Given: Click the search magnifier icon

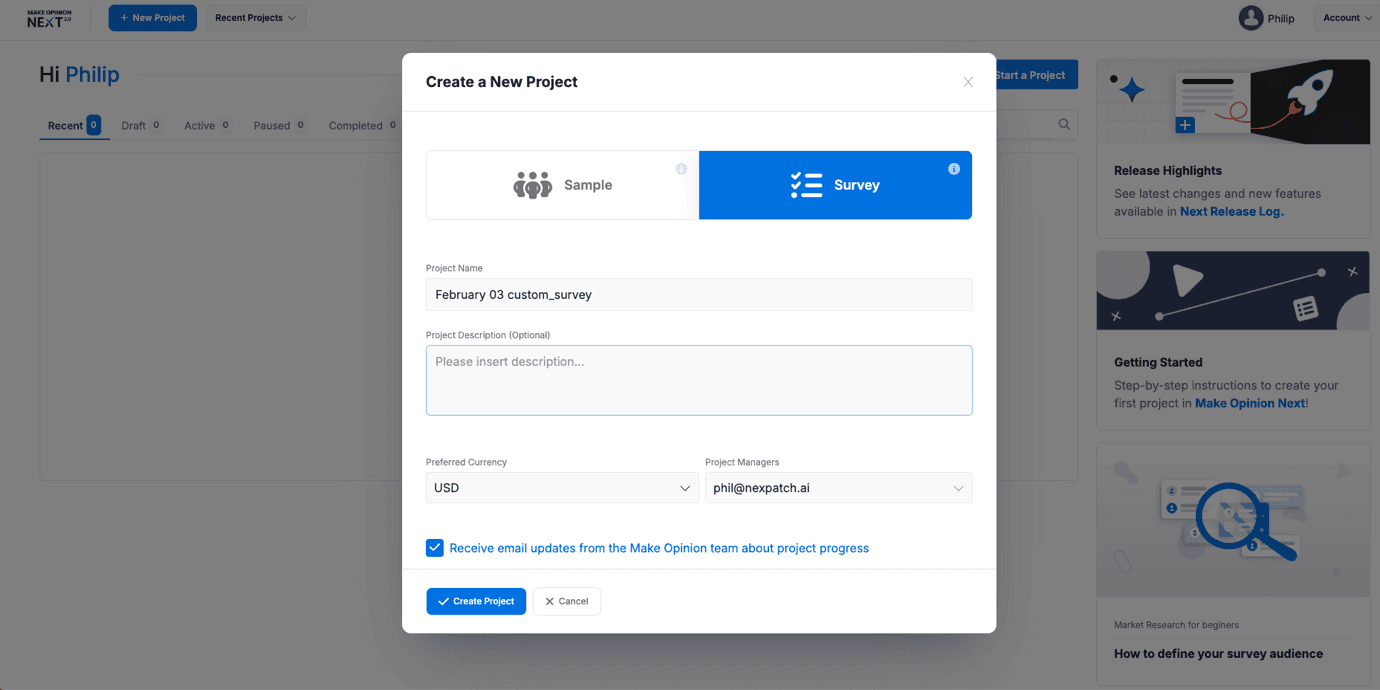Looking at the screenshot, I should click(x=1064, y=125).
